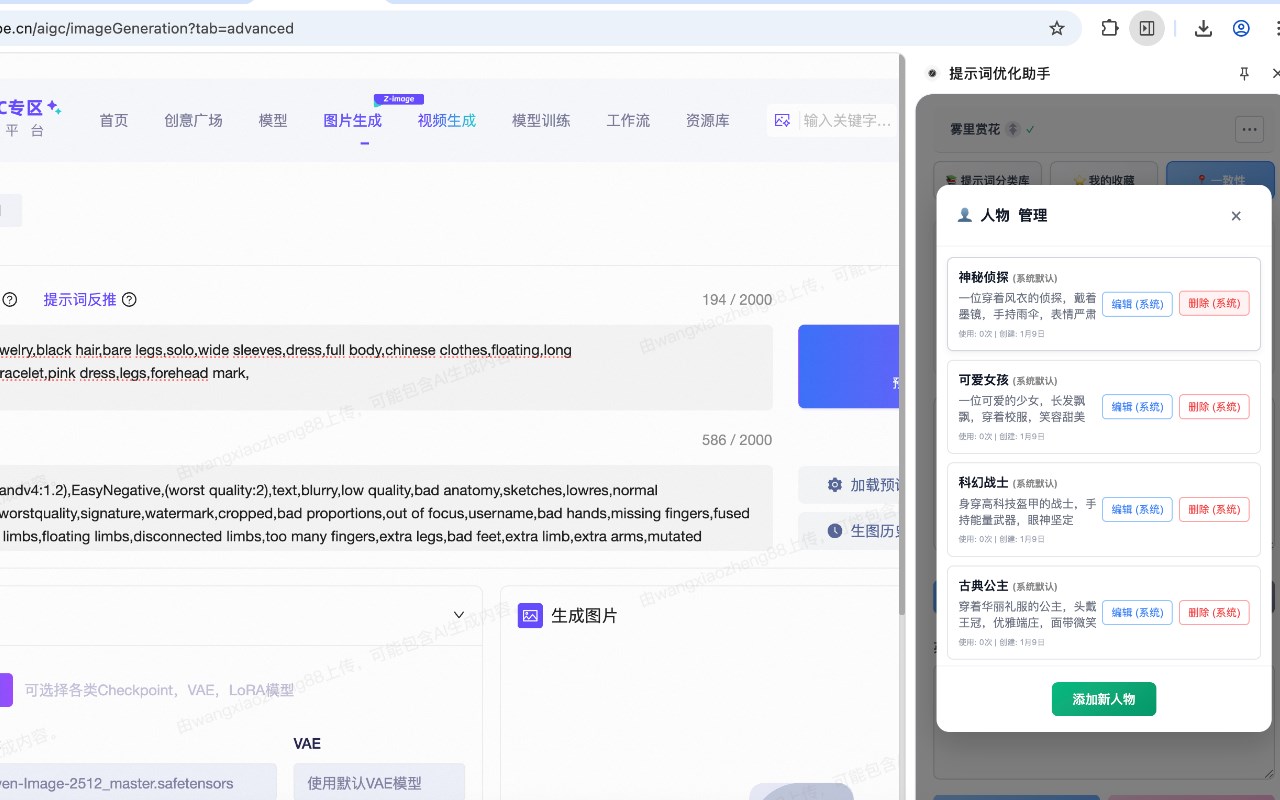Screen dimensions: 1280x800
Task: Pin the 提示词优化助手 side panel
Action: [x=1244, y=73]
